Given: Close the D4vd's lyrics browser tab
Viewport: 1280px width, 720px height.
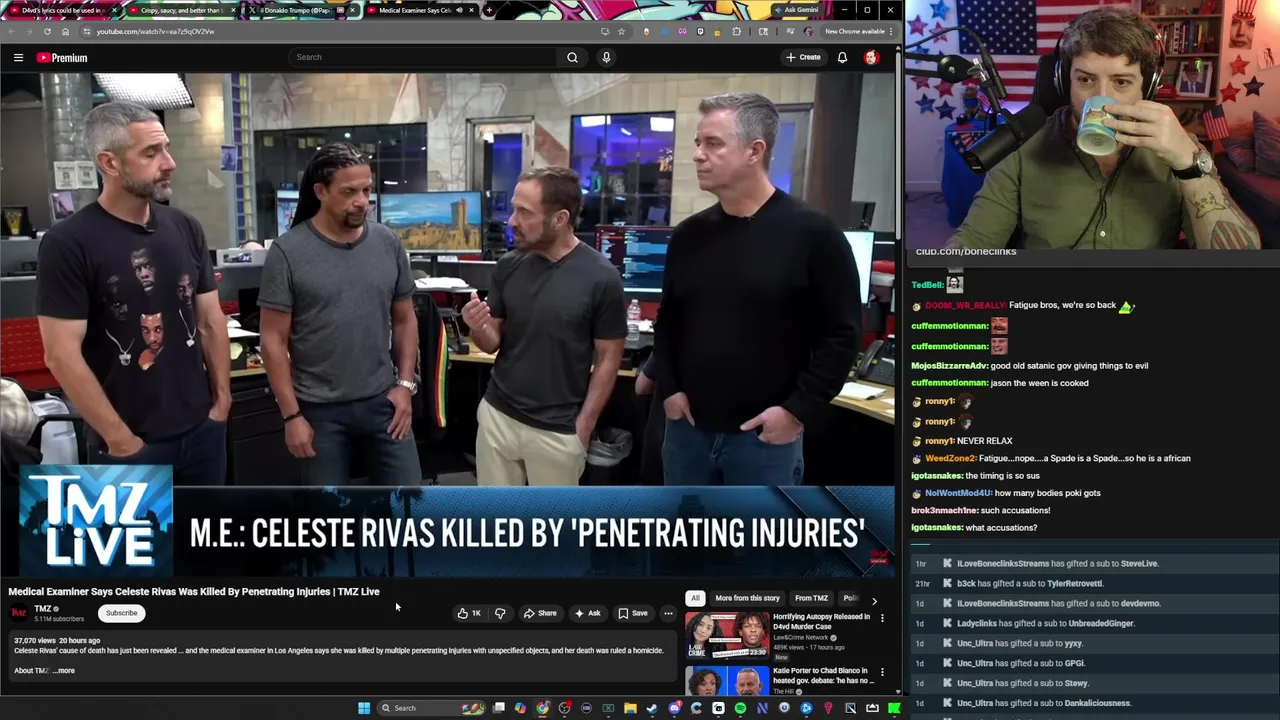Looking at the screenshot, I should [114, 10].
